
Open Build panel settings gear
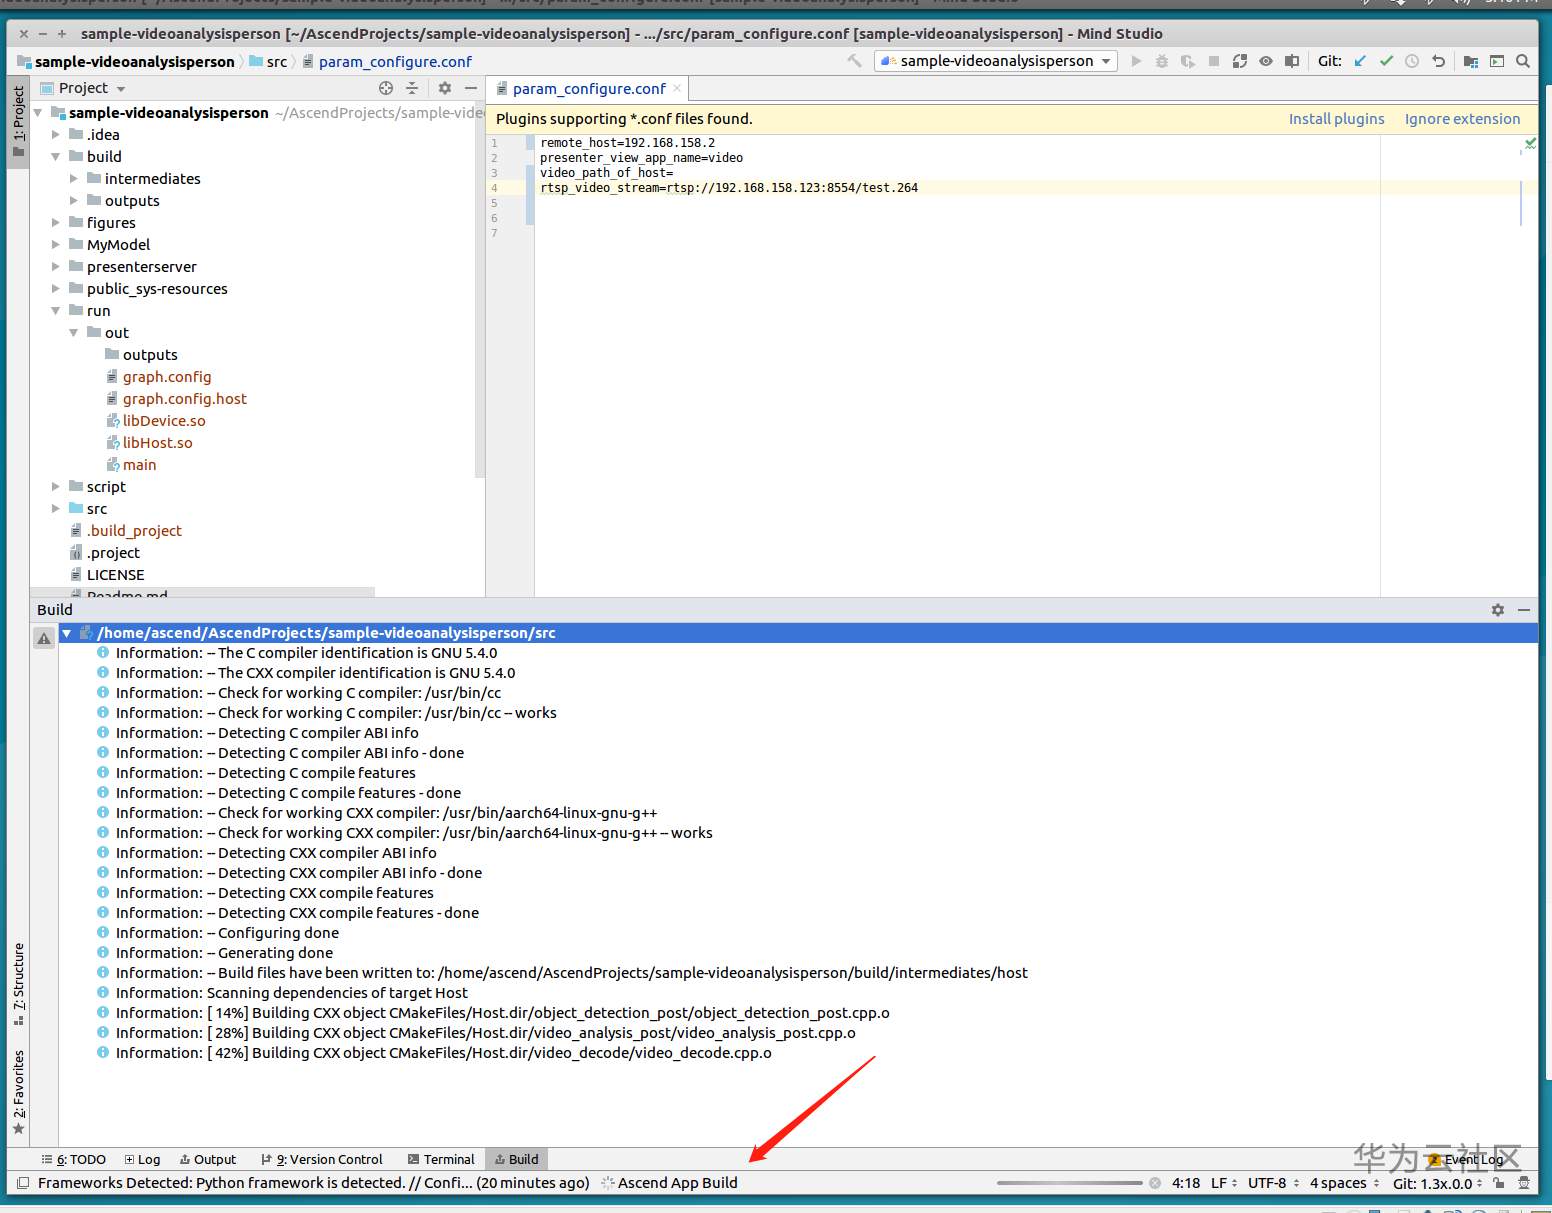[1498, 610]
